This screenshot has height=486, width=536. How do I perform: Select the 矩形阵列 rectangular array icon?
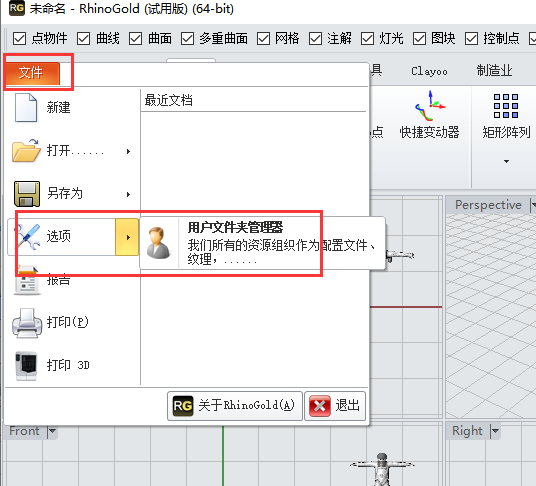click(x=506, y=106)
